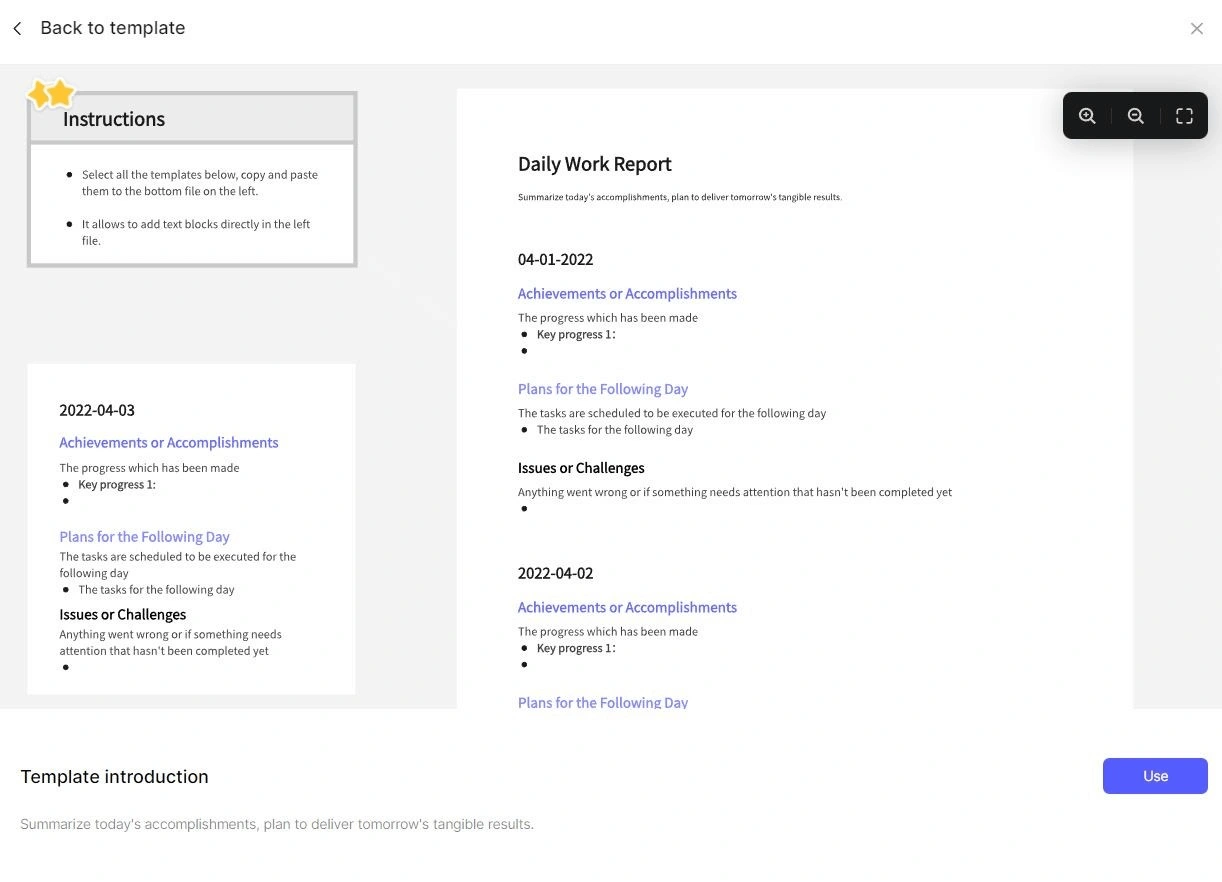The height and width of the screenshot is (882, 1222).
Task: Click the "Instructions" heading
Action: [x=114, y=119]
